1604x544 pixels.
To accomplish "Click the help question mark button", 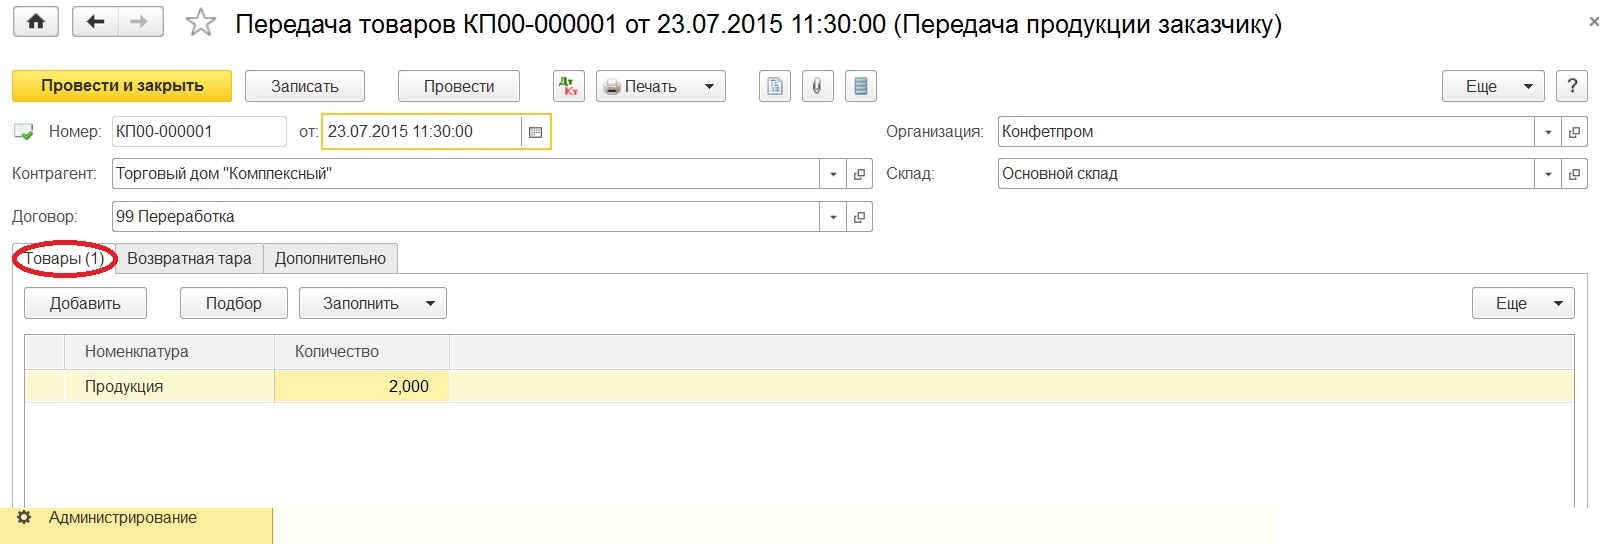I will (x=1572, y=86).
